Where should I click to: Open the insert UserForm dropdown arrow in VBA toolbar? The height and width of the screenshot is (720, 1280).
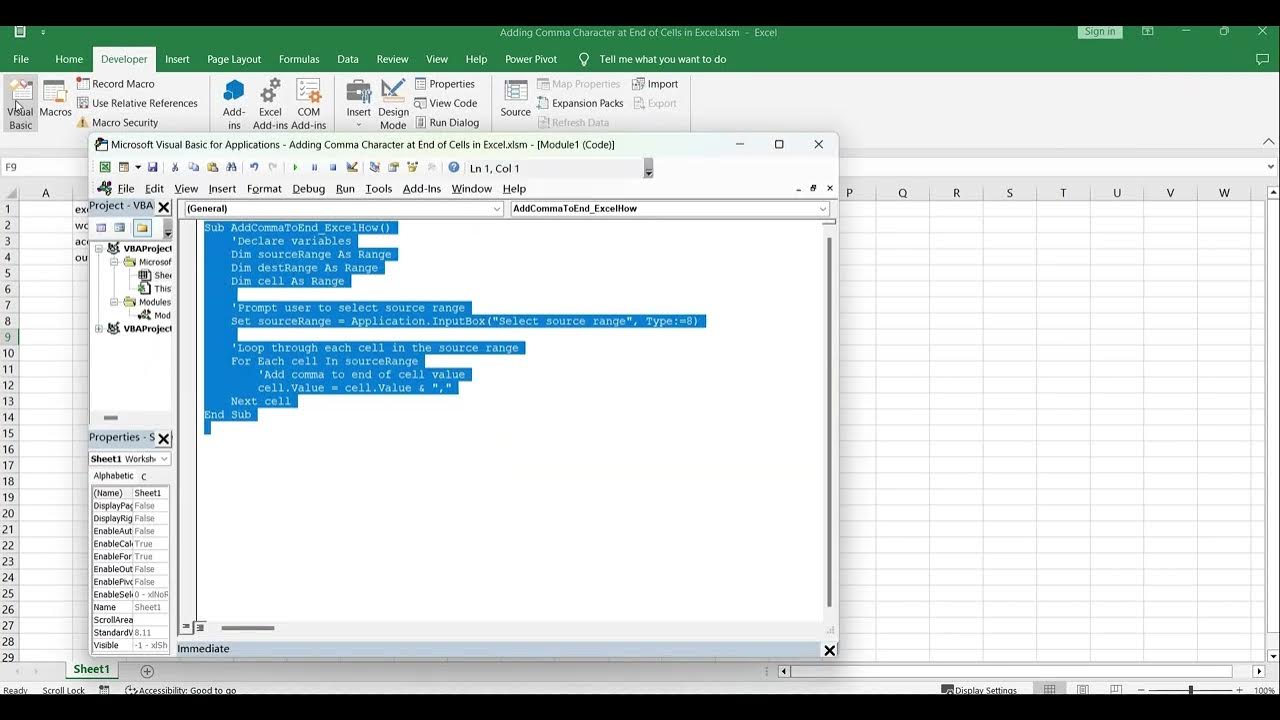coord(138,167)
